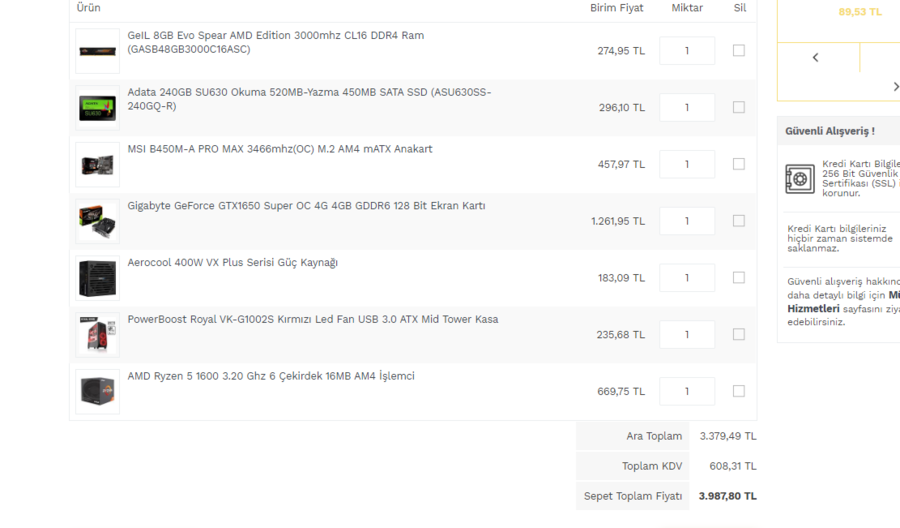Click the Aerocool power supply thumbnail
The image size is (900, 528).
pyautogui.click(x=97, y=278)
